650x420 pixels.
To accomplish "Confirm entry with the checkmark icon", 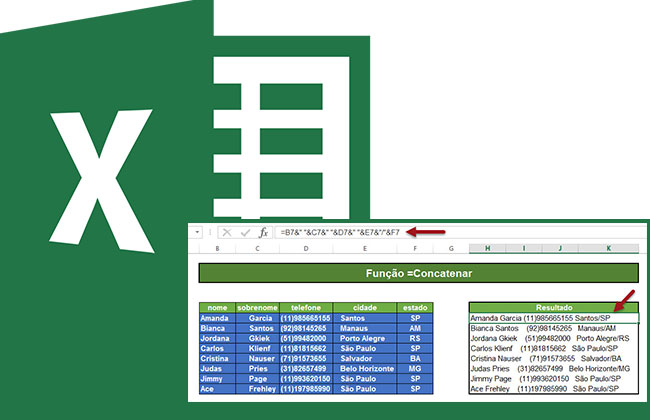I will (245, 233).
